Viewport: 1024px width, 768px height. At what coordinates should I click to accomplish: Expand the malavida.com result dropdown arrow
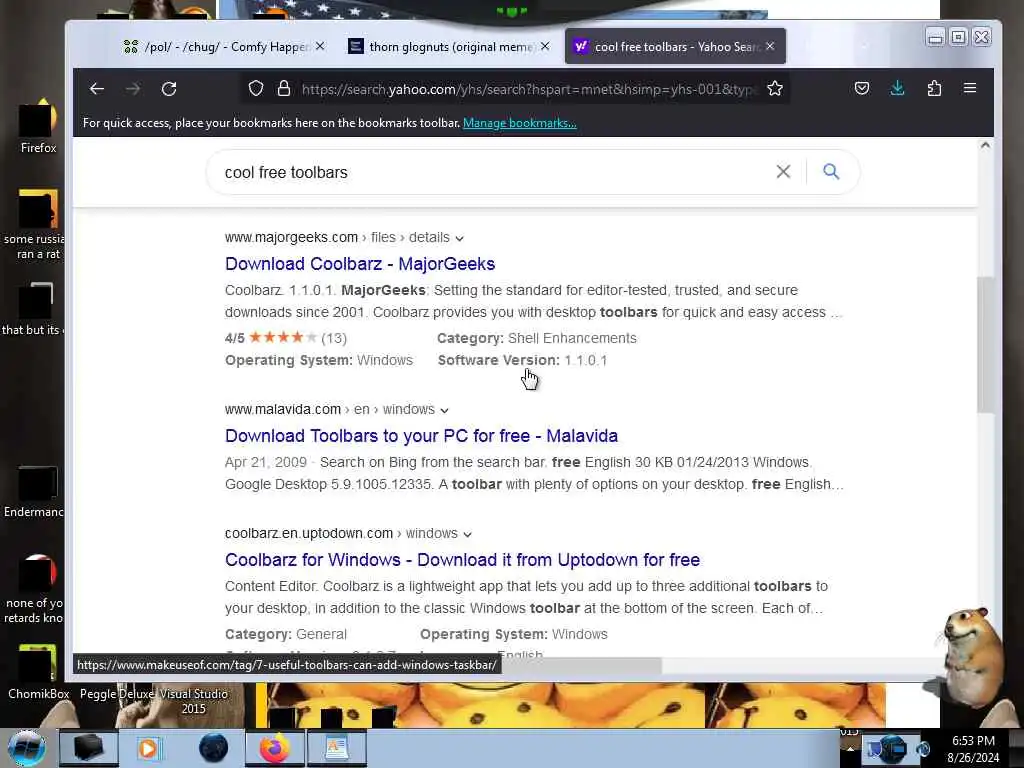(445, 410)
